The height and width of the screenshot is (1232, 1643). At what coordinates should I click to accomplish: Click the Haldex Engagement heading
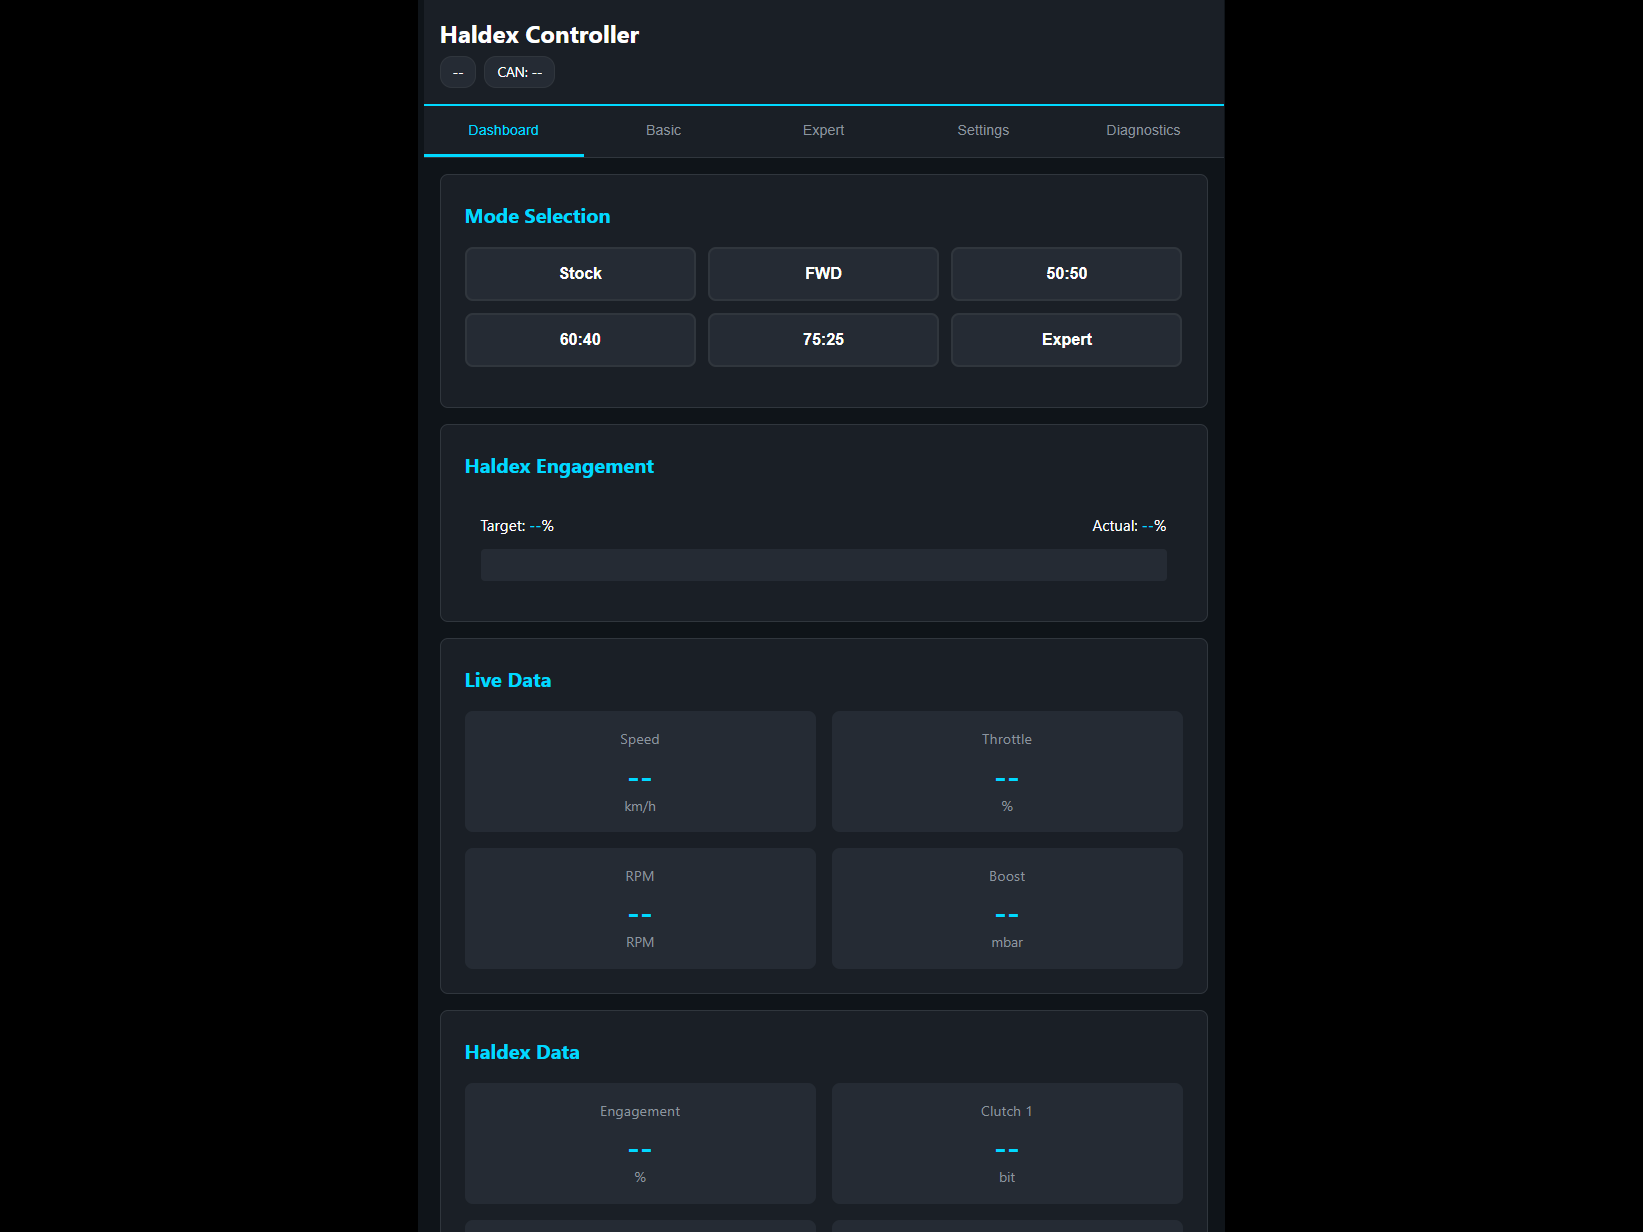click(559, 467)
